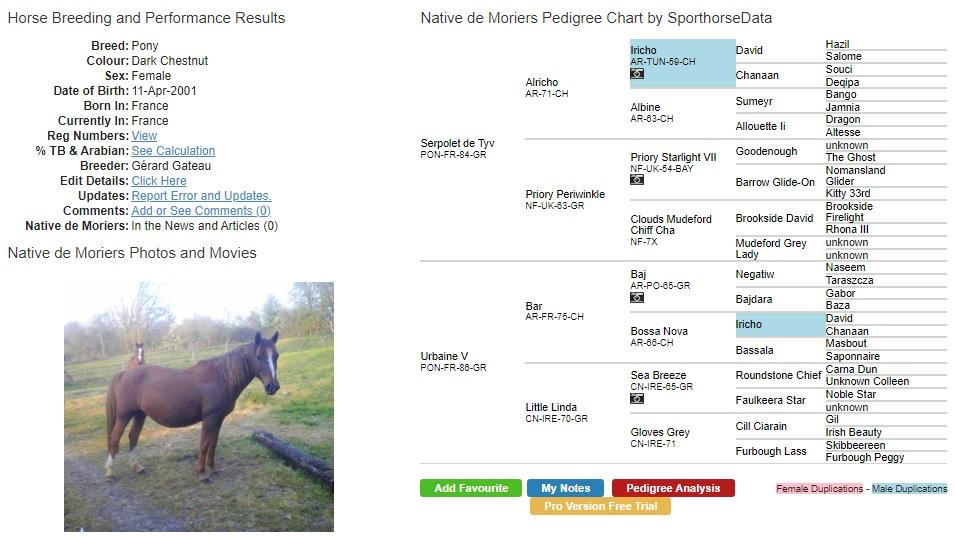Click the camera icon under Iricho
This screenshot has width=955, height=536.
[637, 74]
